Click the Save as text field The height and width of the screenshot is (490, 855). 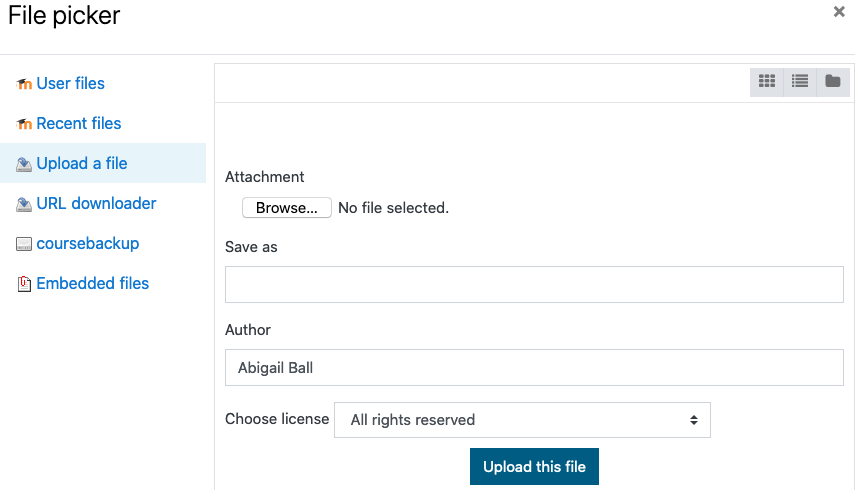pyautogui.click(x=534, y=285)
